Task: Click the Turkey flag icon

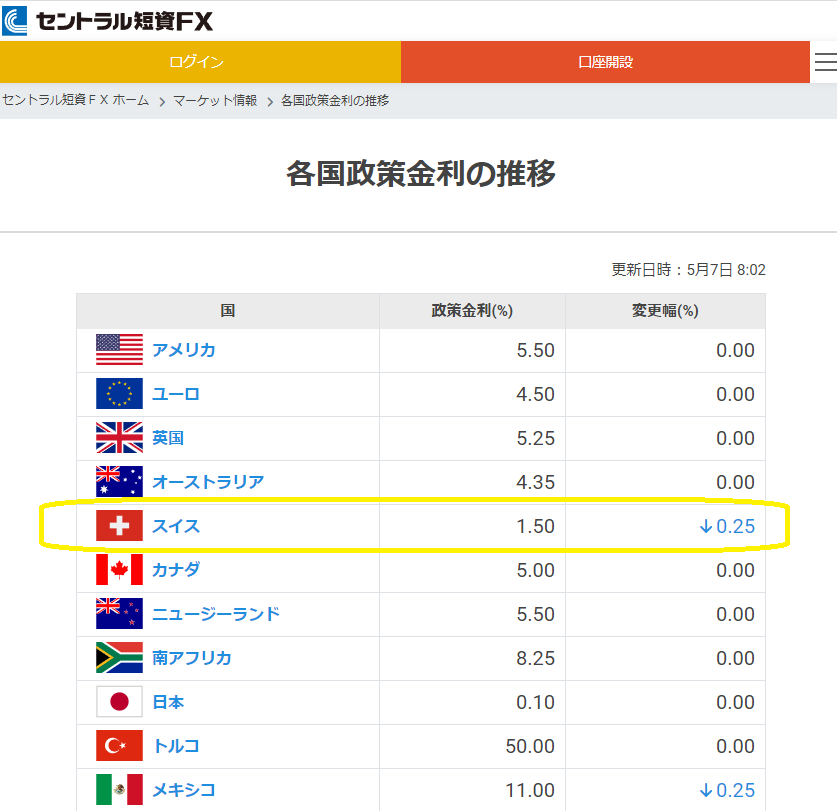Action: 120,745
